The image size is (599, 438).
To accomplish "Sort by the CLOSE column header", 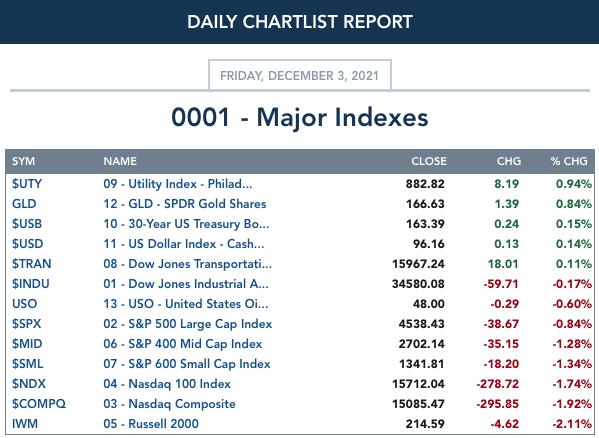I will [x=429, y=161].
